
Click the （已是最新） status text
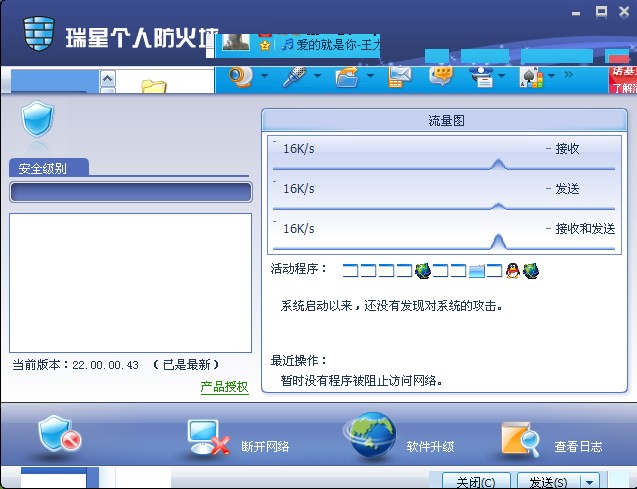click(186, 365)
